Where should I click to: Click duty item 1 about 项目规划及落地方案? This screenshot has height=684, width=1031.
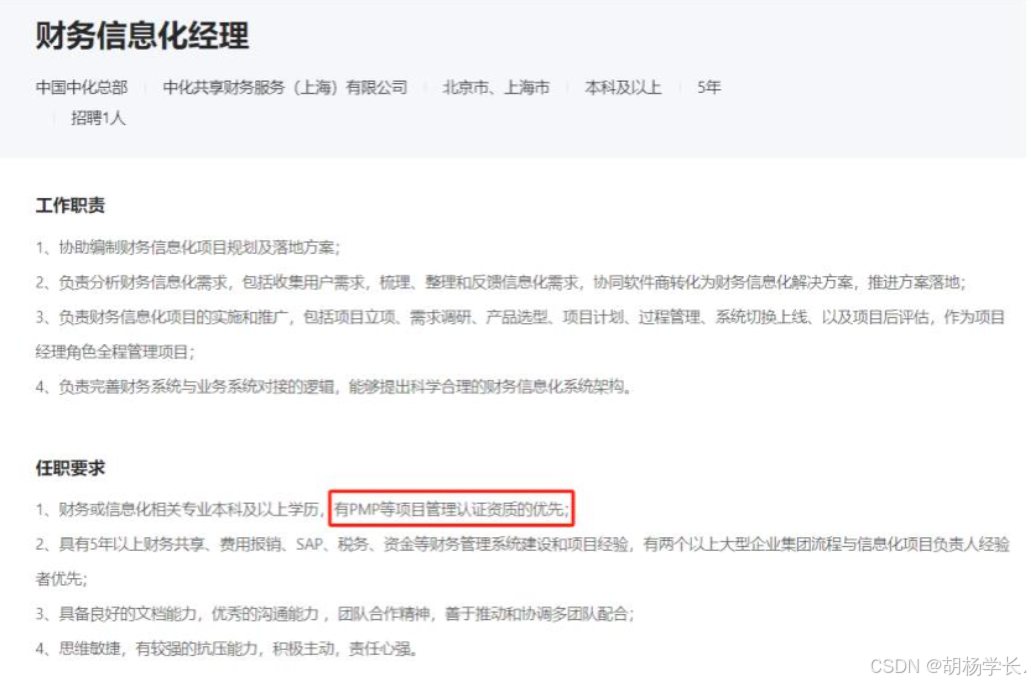188,247
